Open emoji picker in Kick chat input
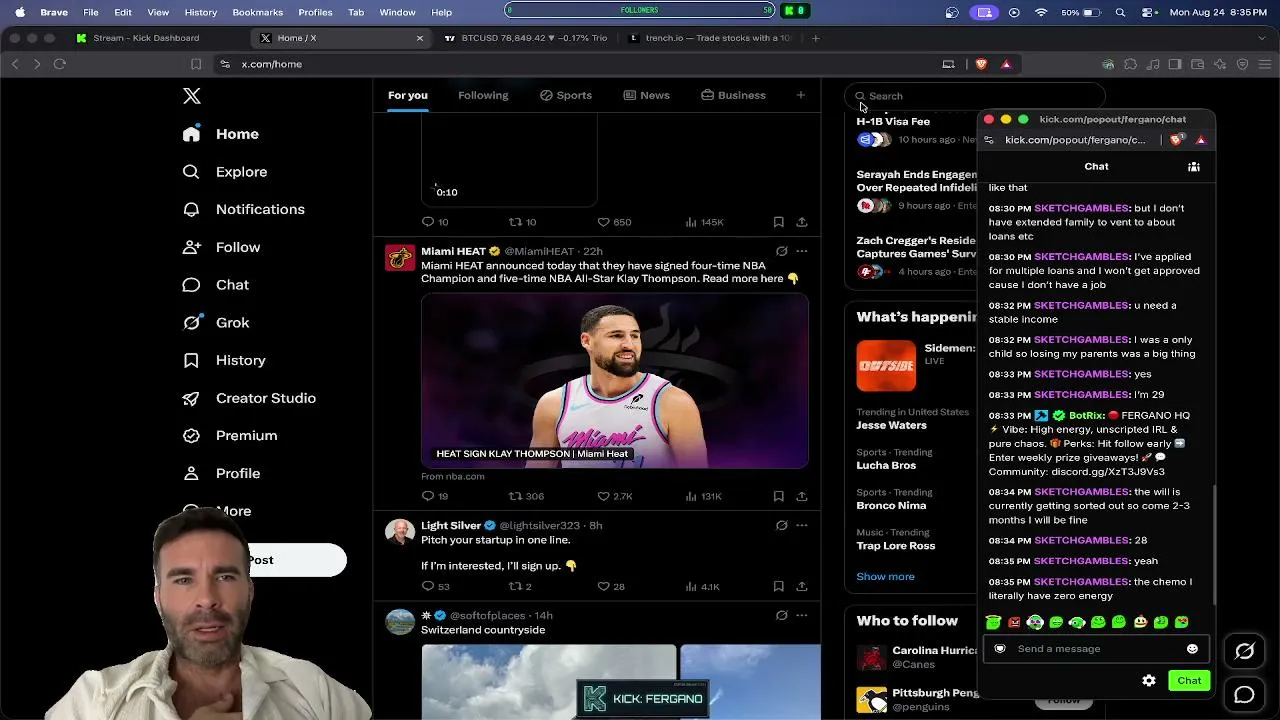This screenshot has width=1280, height=720. (x=1192, y=649)
